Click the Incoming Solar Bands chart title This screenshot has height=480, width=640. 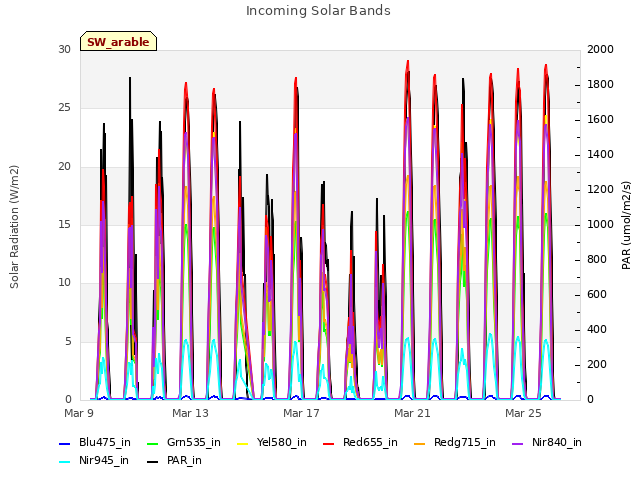(318, 11)
